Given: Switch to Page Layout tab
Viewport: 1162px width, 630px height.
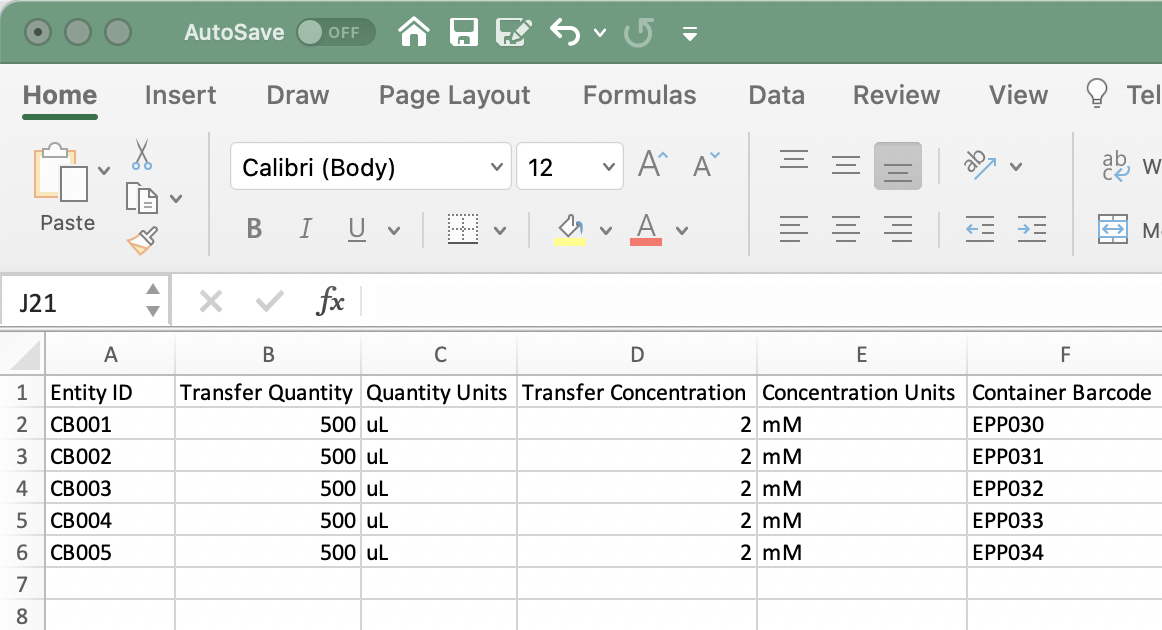Looking at the screenshot, I should 454,95.
